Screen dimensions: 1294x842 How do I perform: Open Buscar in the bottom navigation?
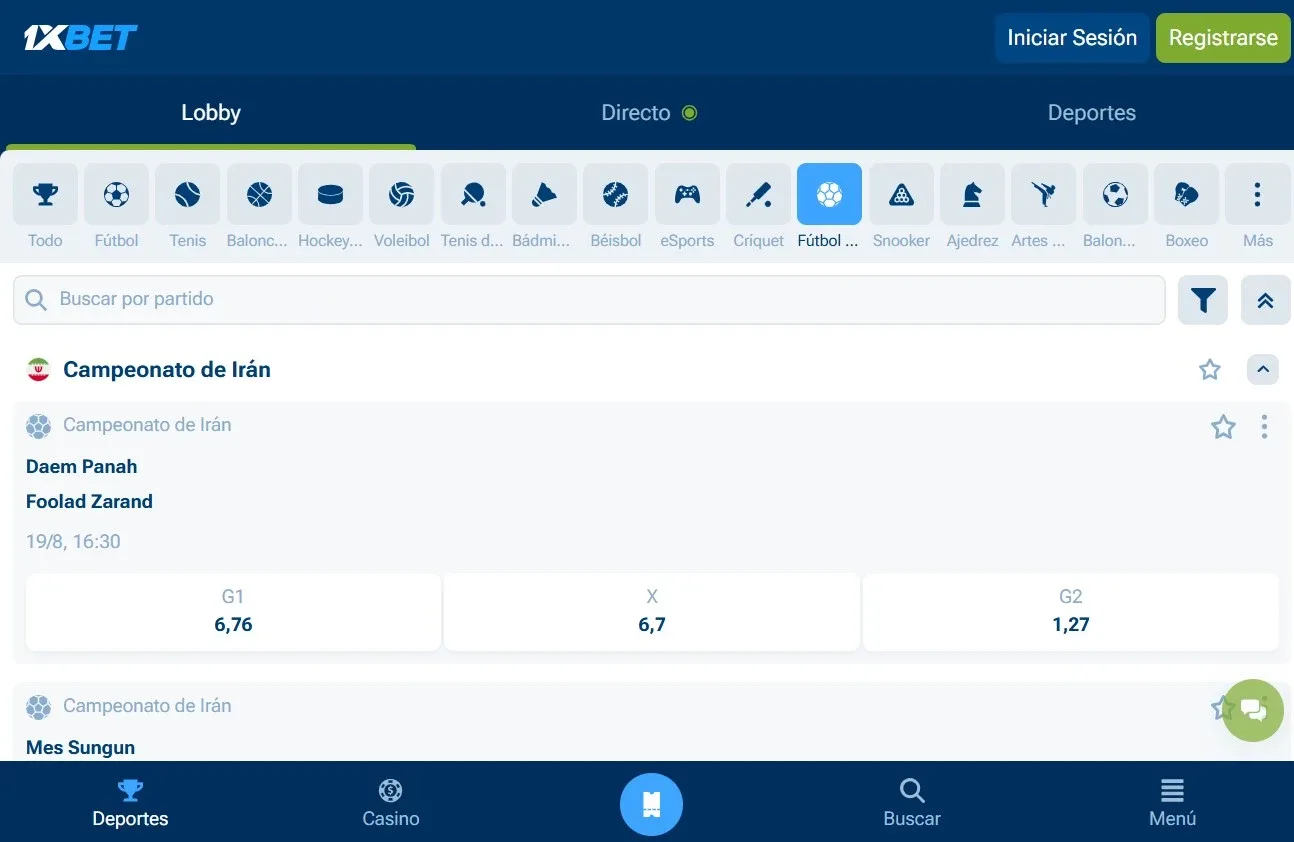click(912, 803)
